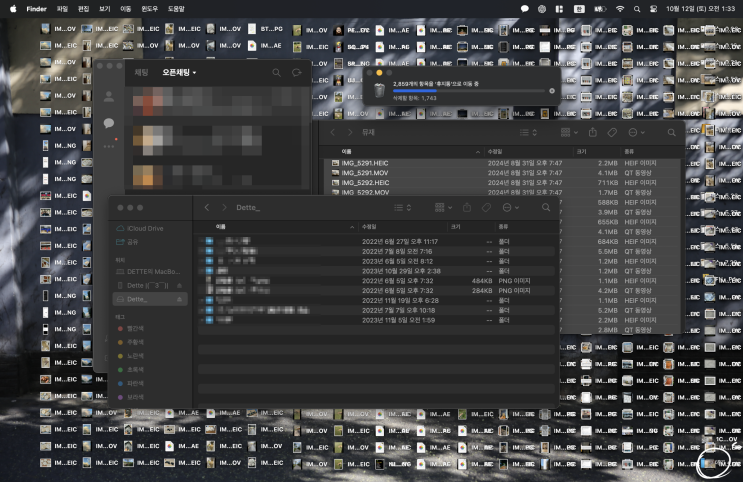Open the friends list icon in chat sidebar
The width and height of the screenshot is (743, 482).
coord(109,96)
